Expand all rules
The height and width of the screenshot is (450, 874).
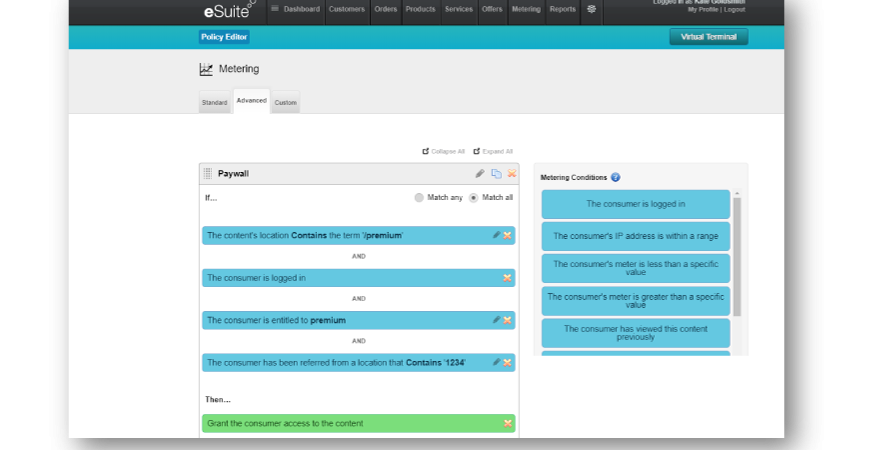pos(493,151)
